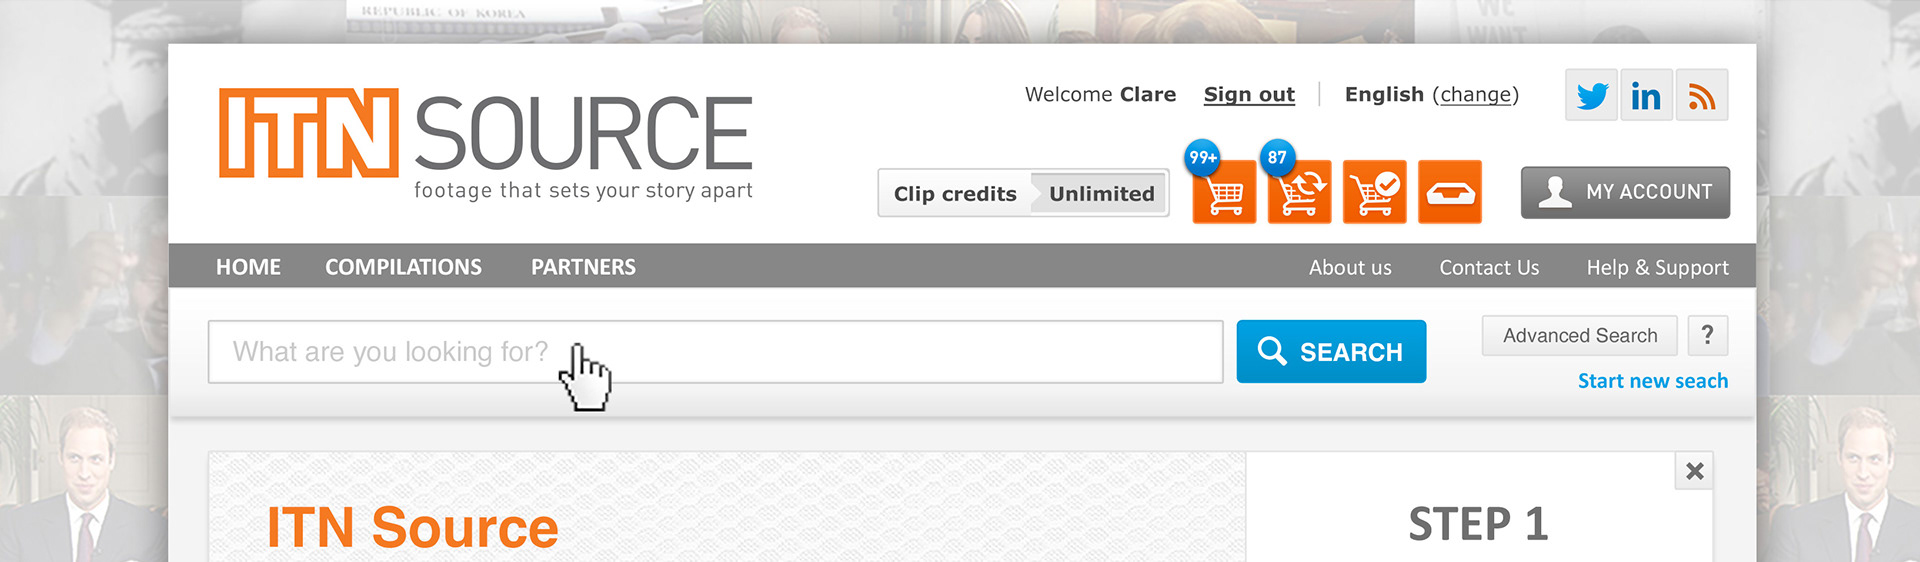Open the RSS feed icon

click(x=1702, y=95)
